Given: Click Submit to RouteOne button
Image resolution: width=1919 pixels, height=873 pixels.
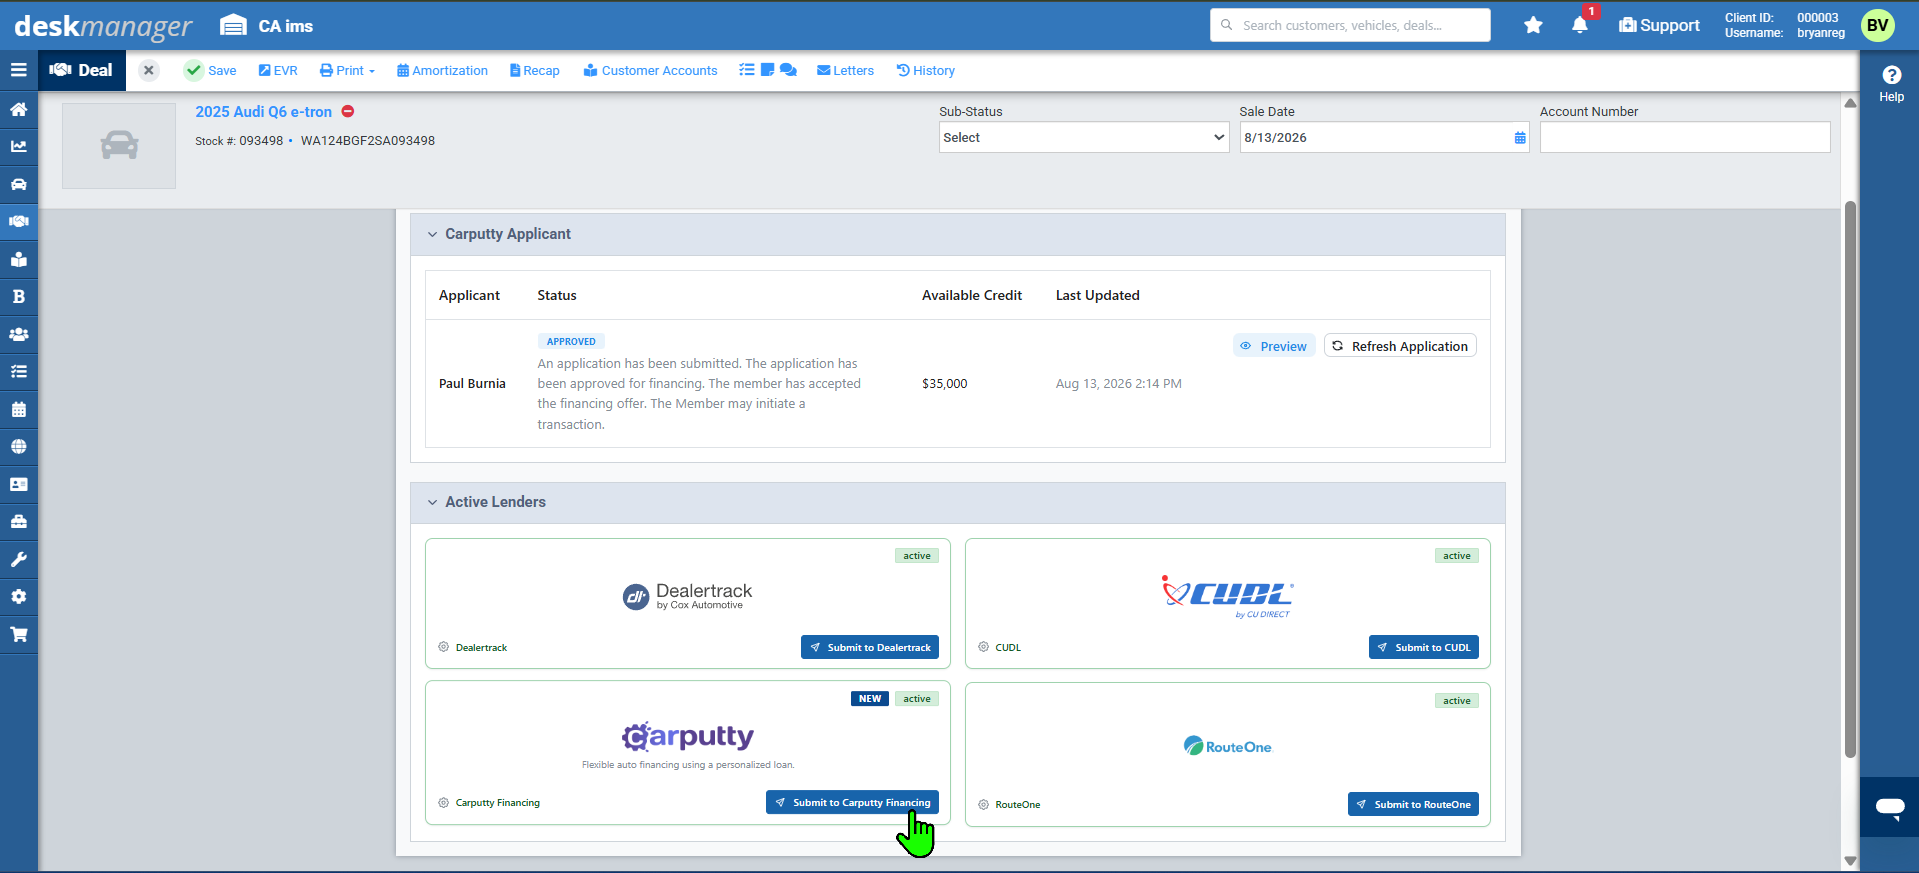Looking at the screenshot, I should pos(1413,804).
